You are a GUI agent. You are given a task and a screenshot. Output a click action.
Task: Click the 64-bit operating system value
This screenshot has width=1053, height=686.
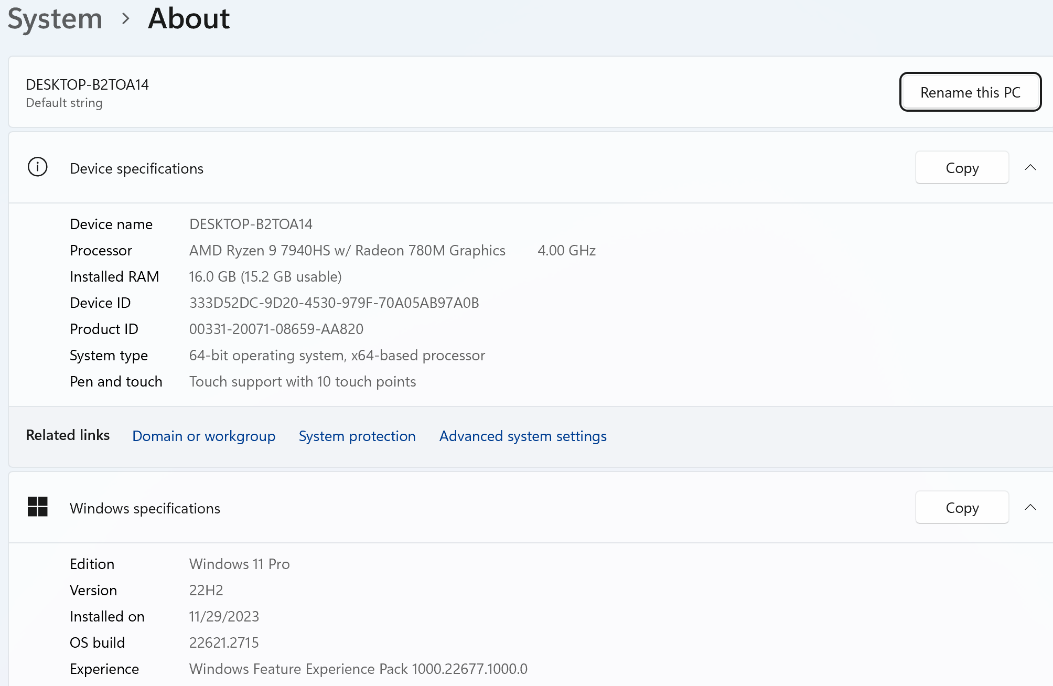pyautogui.click(x=337, y=355)
